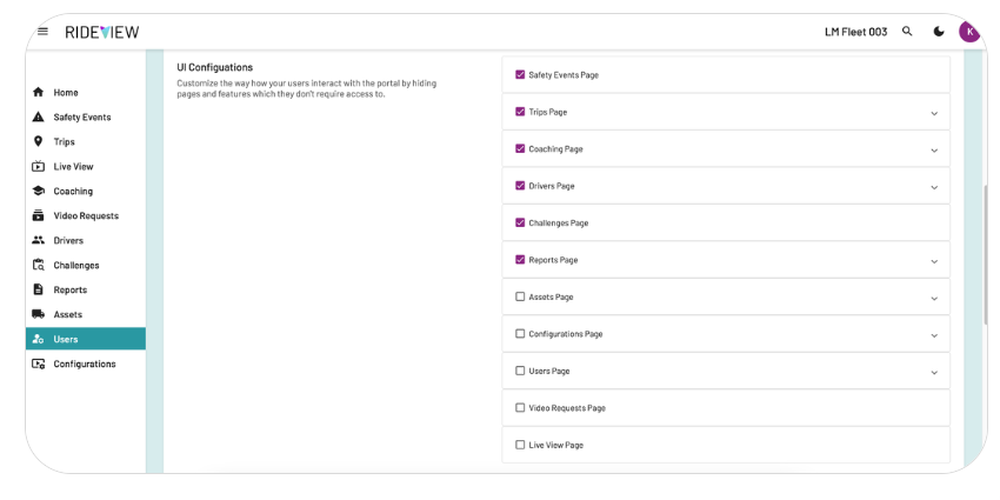Click the Users person-gear icon
This screenshot has width=1000, height=500.
tap(38, 339)
